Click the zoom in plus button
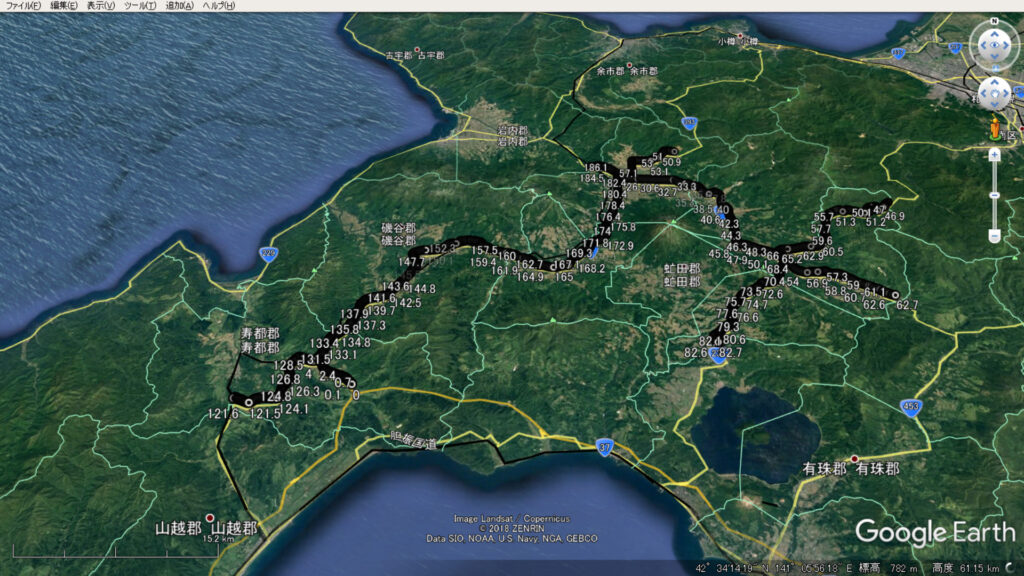 coord(994,155)
